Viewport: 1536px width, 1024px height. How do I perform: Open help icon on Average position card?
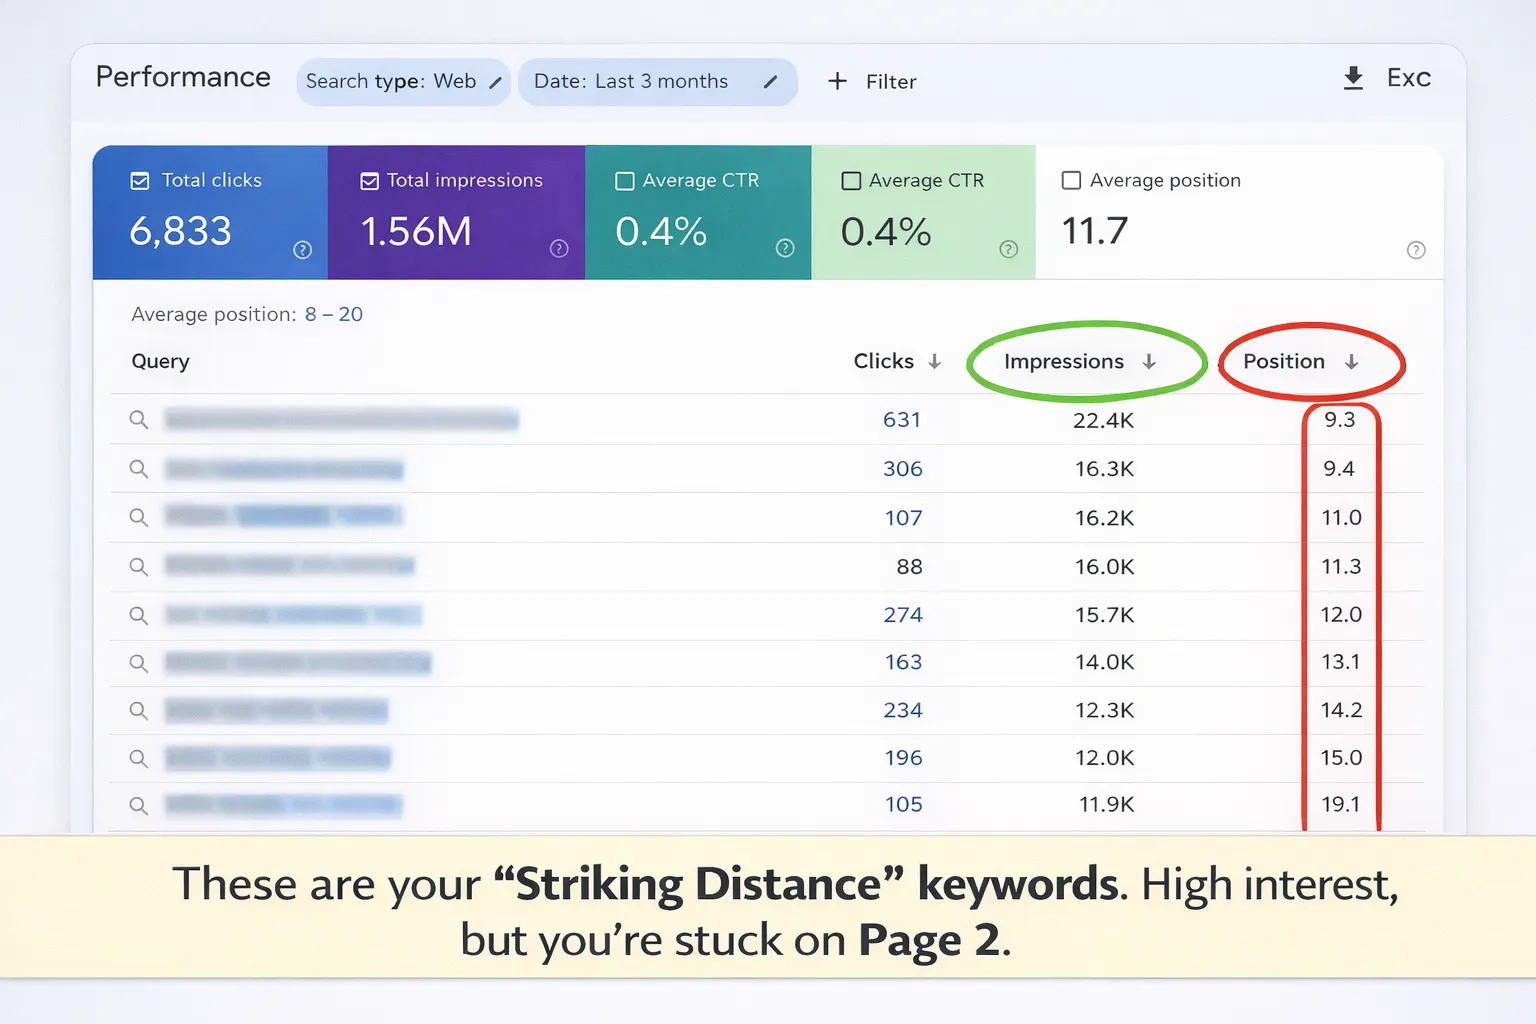point(1416,250)
